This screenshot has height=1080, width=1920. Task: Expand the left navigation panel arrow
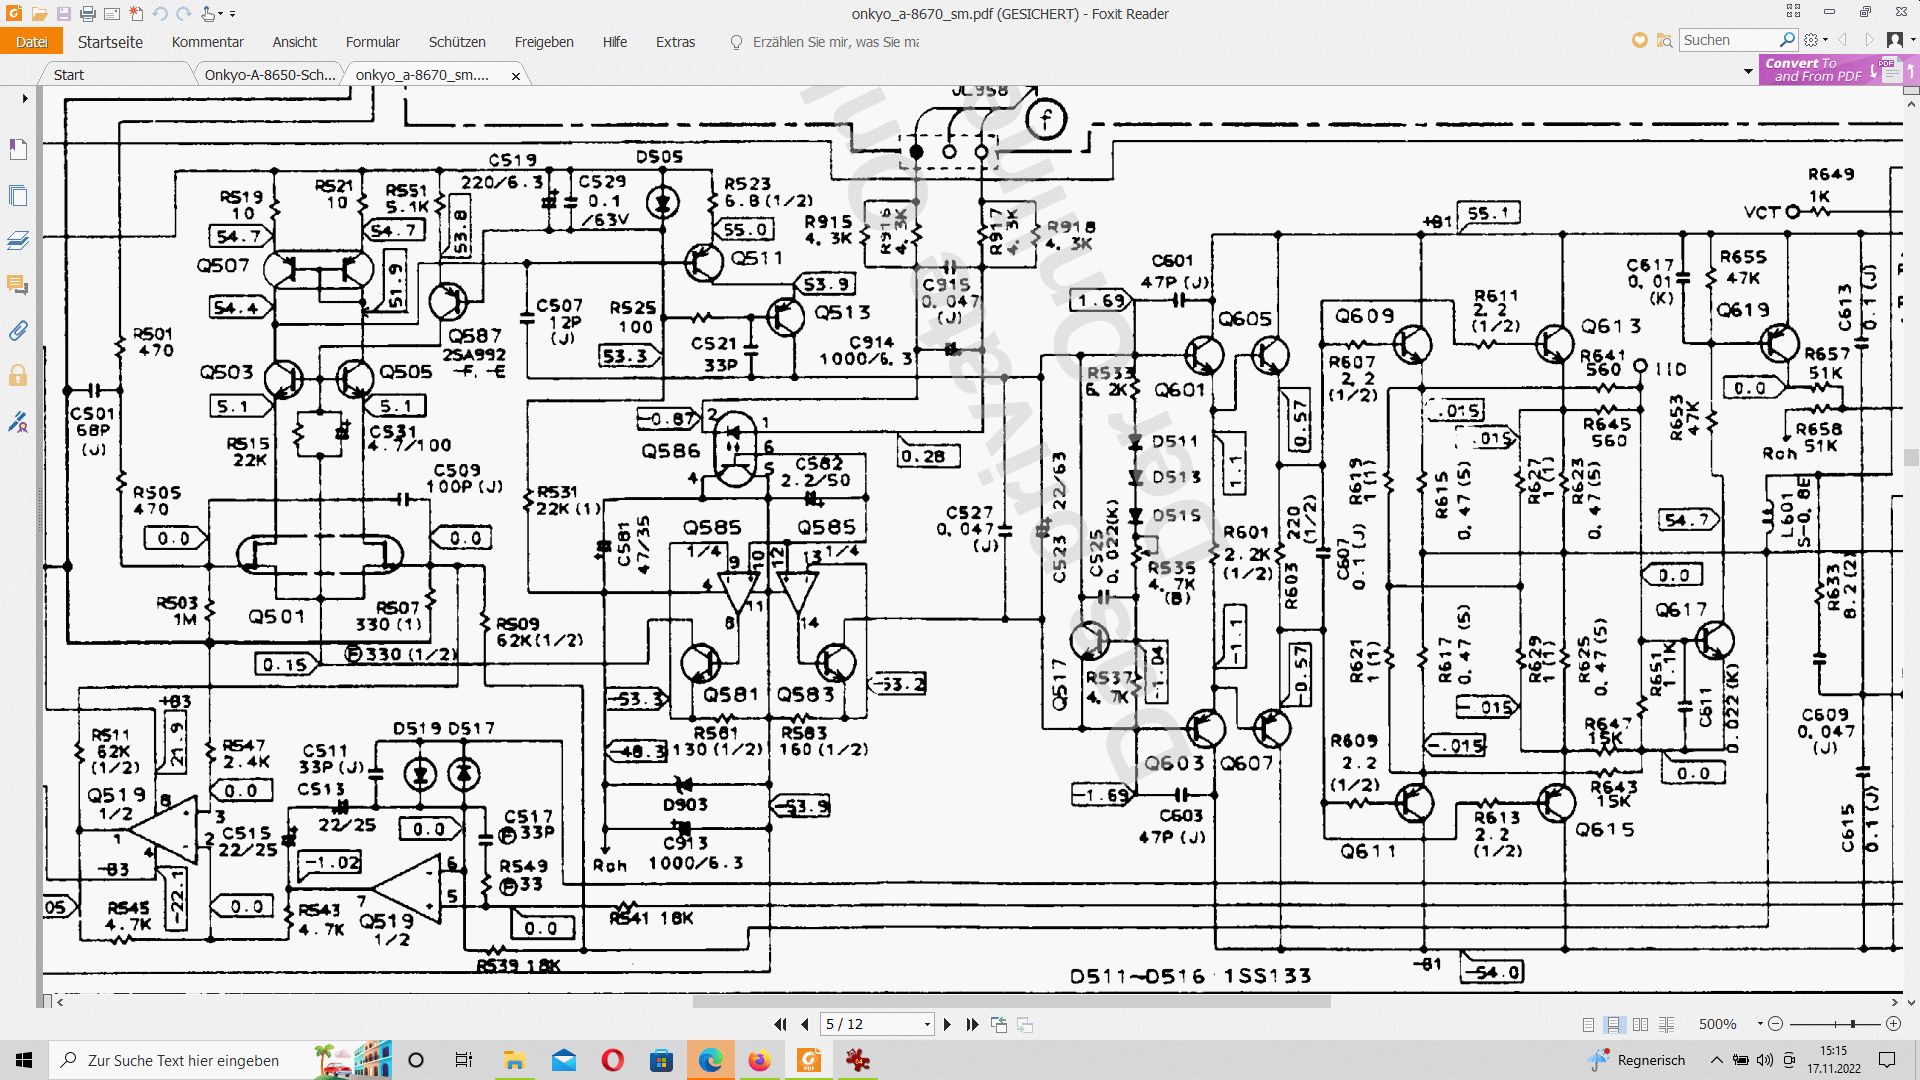[x=25, y=98]
